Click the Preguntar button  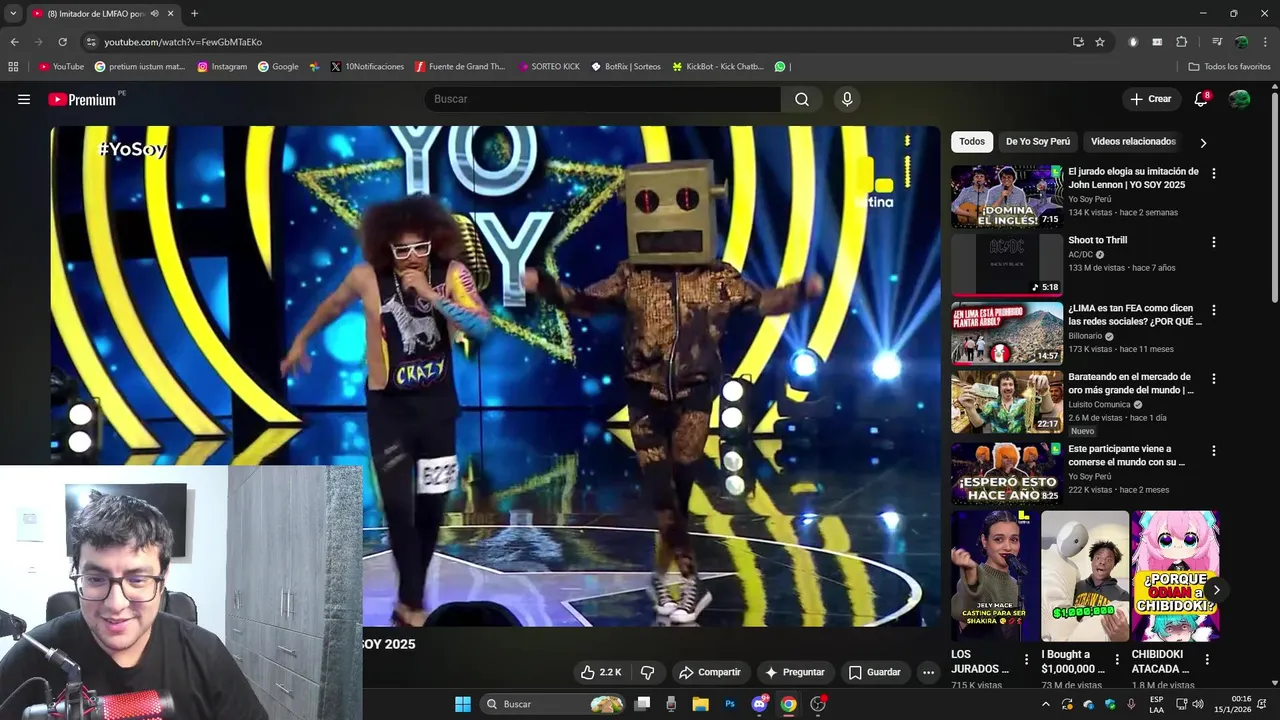[795, 672]
